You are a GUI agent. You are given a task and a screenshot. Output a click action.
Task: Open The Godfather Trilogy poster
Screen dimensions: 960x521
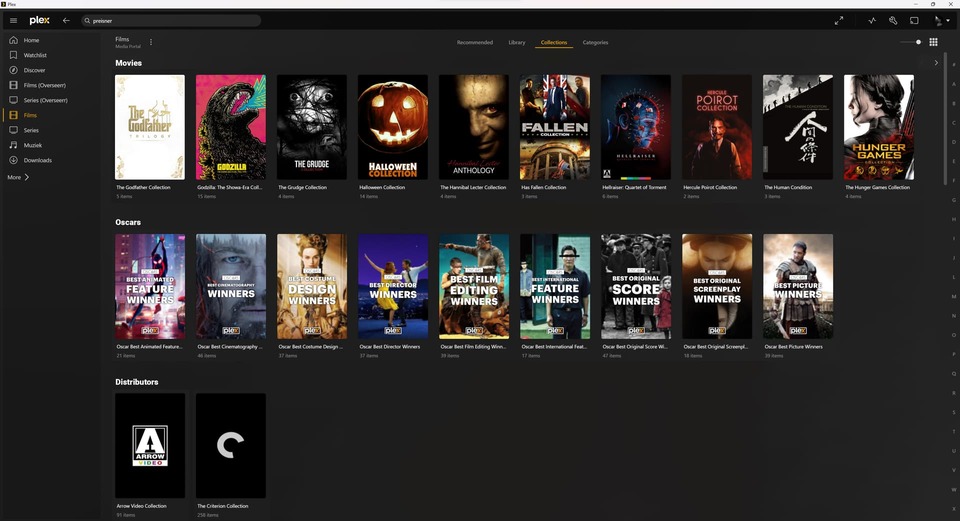[150, 127]
